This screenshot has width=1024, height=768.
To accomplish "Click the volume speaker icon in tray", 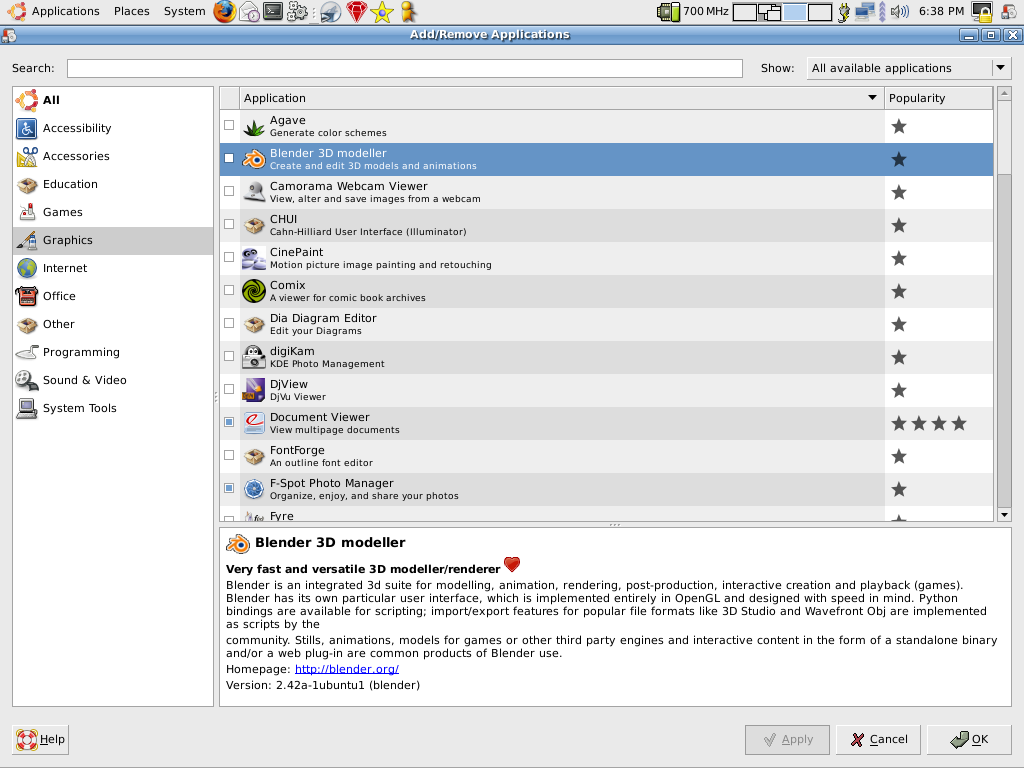I will (900, 11).
